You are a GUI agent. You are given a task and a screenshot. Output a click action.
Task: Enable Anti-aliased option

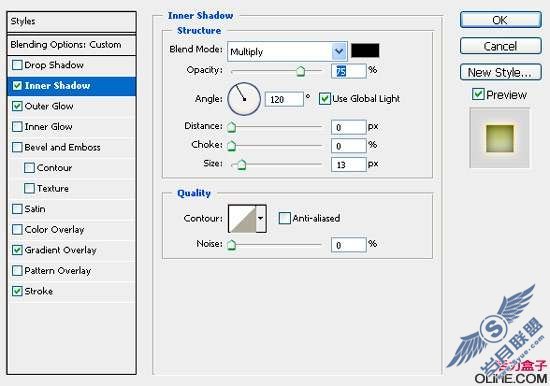pos(284,218)
